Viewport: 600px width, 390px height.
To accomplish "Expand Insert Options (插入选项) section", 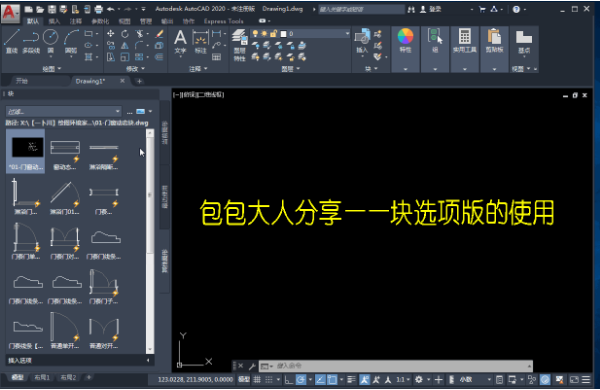I will tap(80, 361).
